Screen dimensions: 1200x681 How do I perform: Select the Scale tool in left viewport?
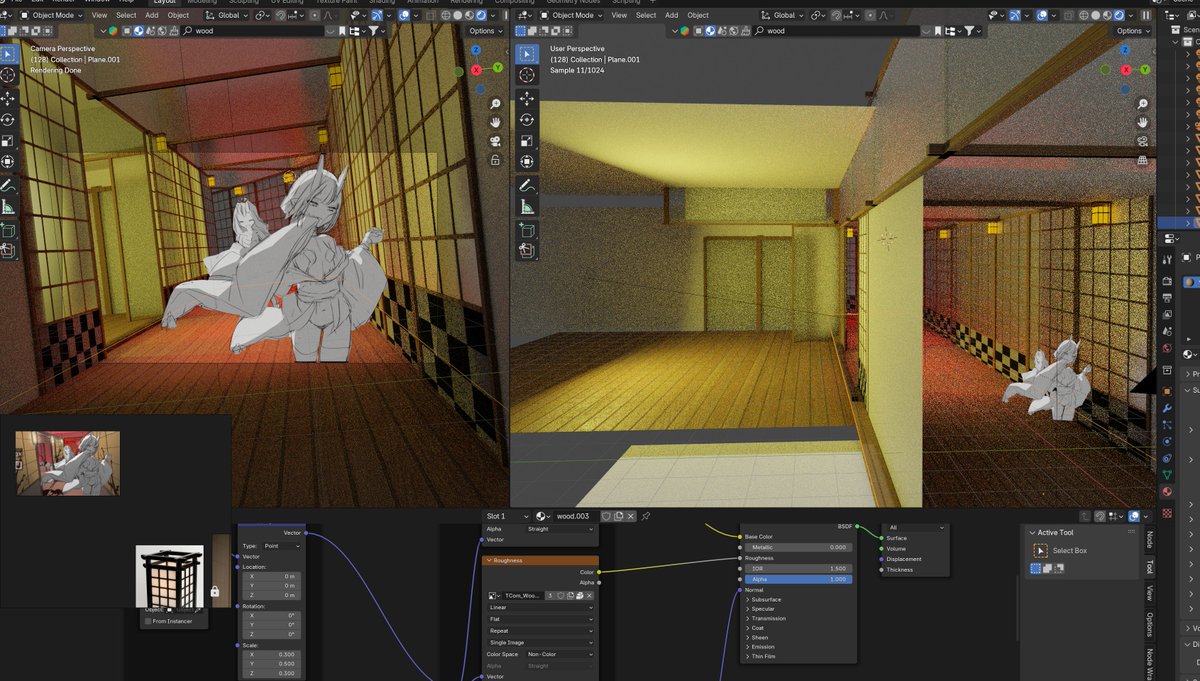tap(8, 140)
